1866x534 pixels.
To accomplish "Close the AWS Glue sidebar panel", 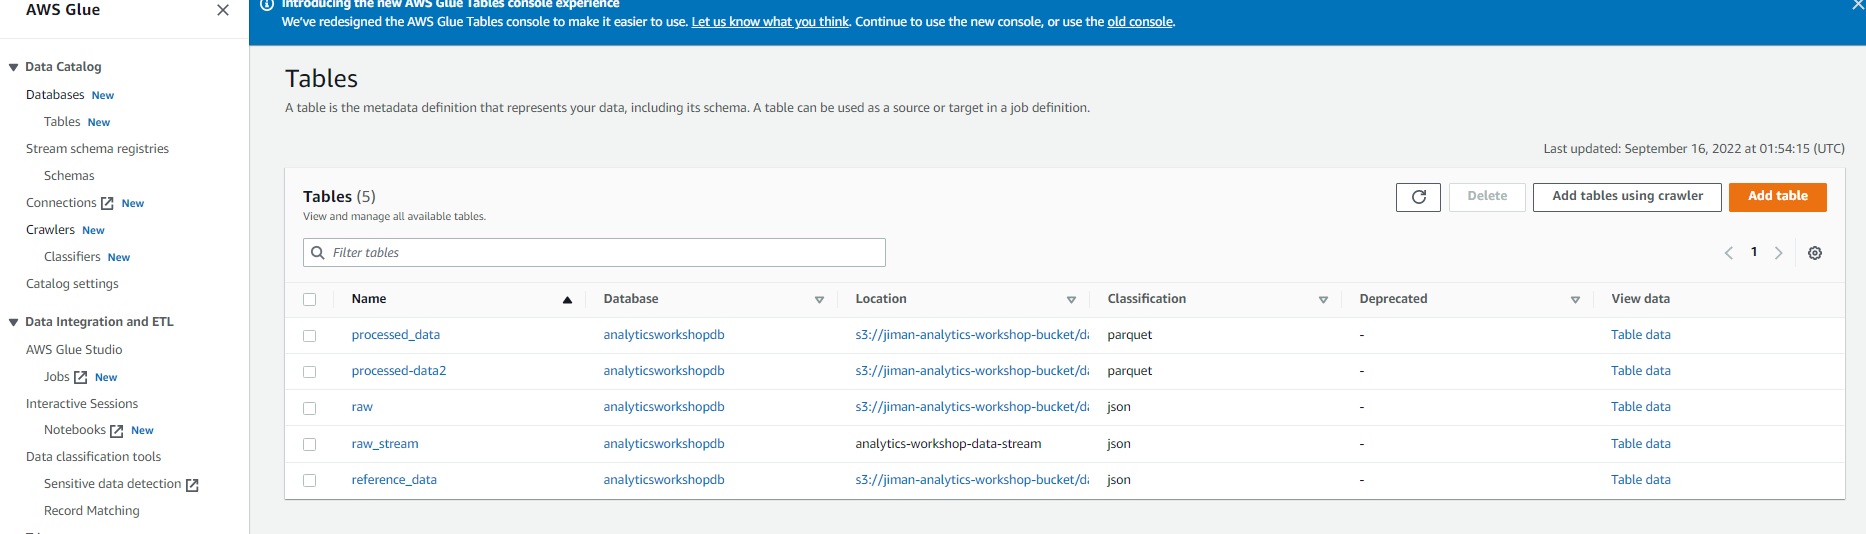I will pos(223,10).
